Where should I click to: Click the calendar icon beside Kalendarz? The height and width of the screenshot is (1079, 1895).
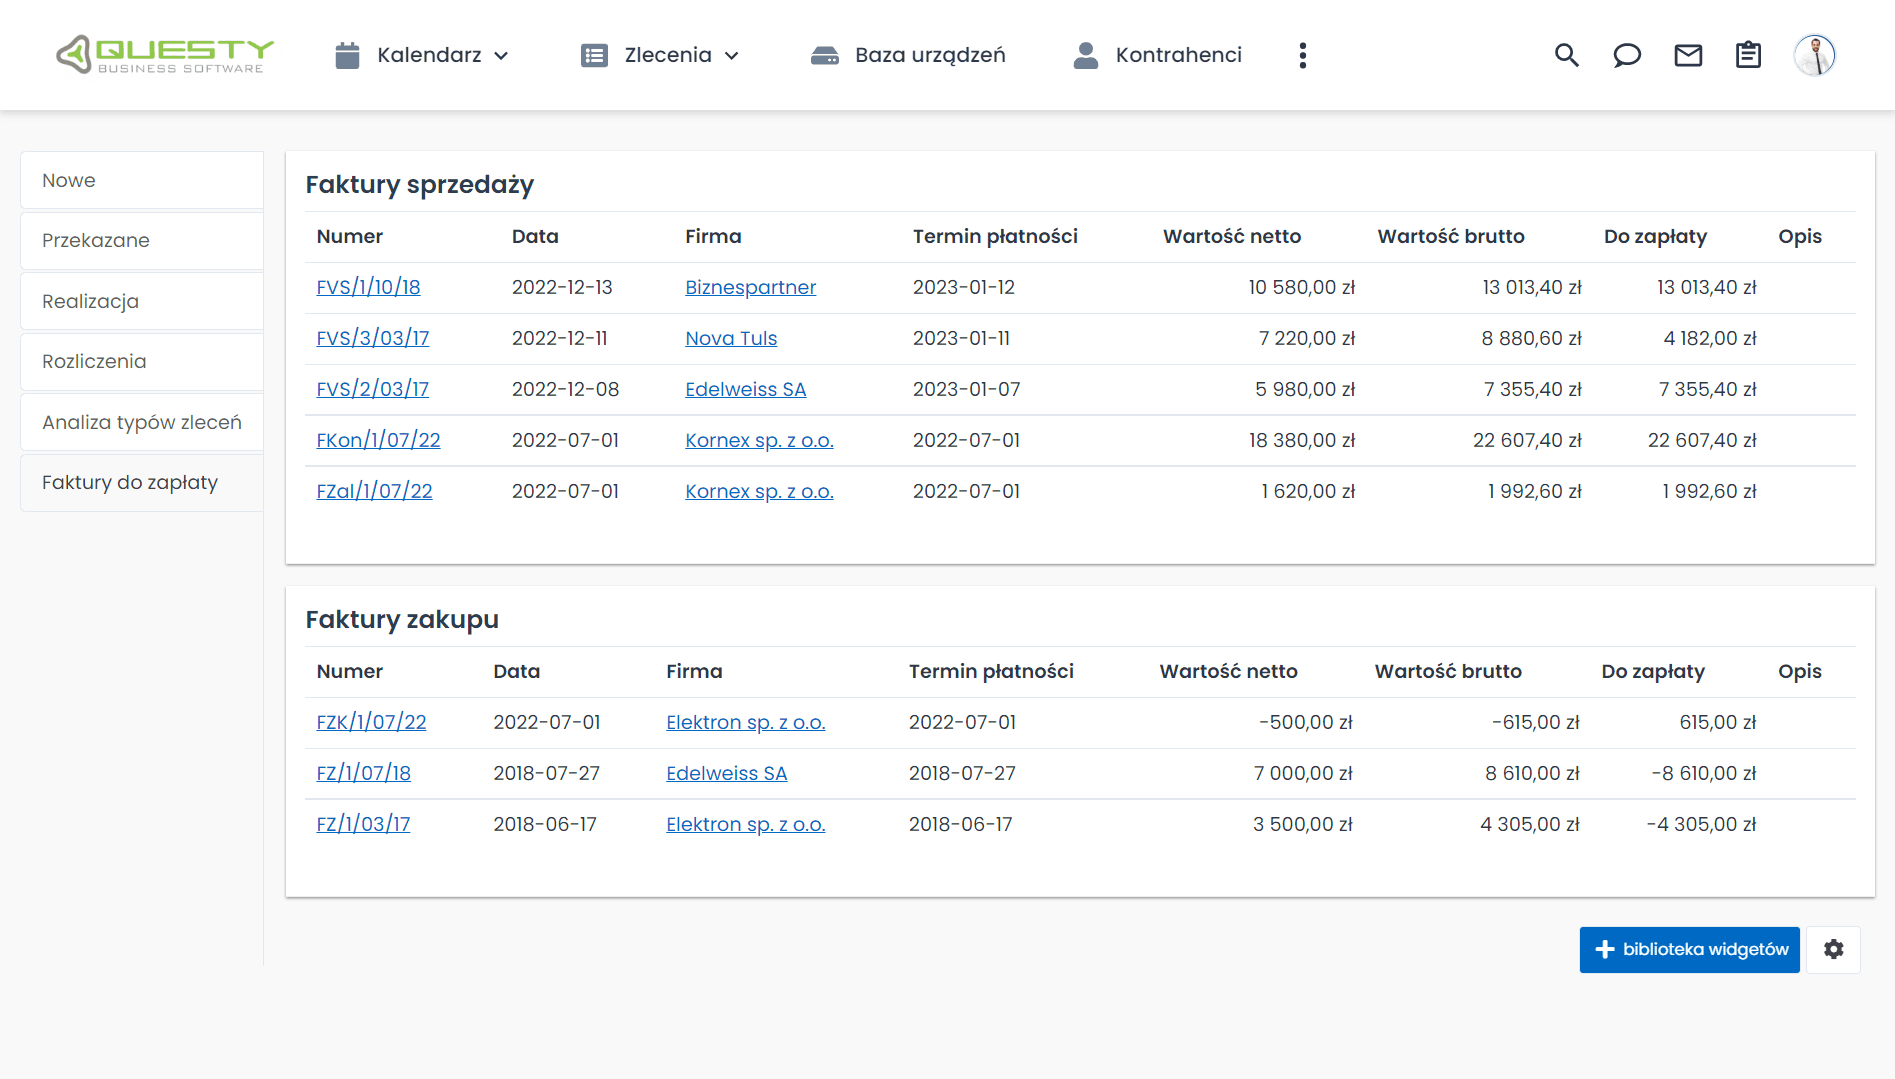[347, 55]
